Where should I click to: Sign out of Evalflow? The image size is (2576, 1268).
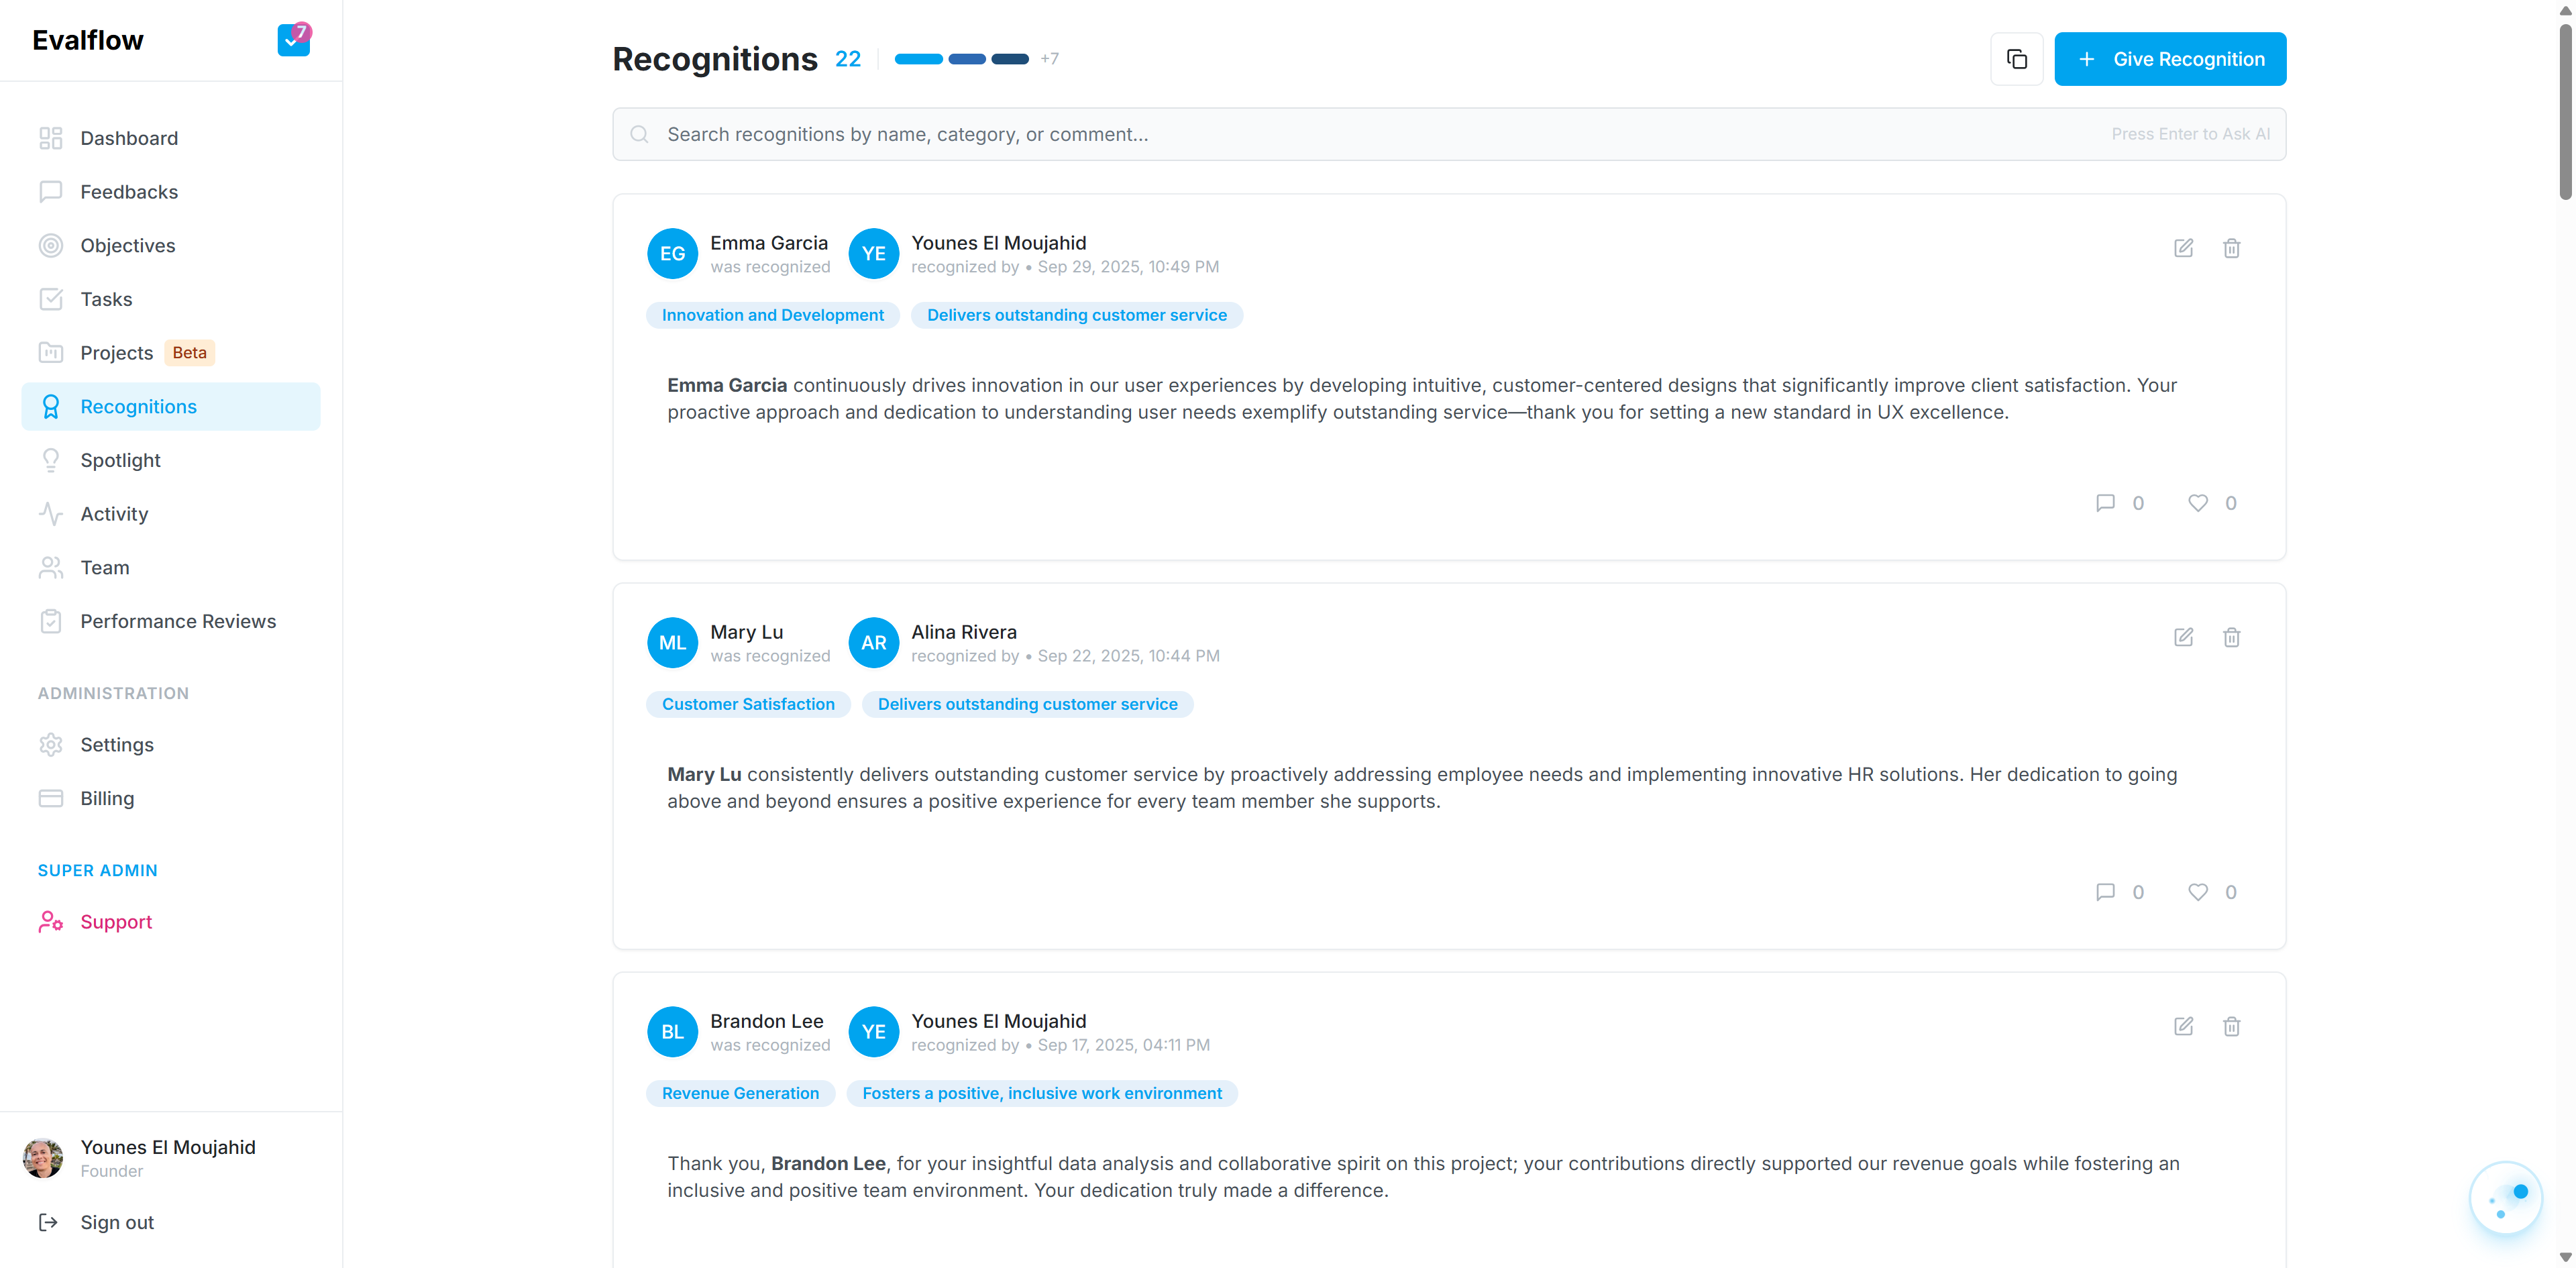point(116,1222)
